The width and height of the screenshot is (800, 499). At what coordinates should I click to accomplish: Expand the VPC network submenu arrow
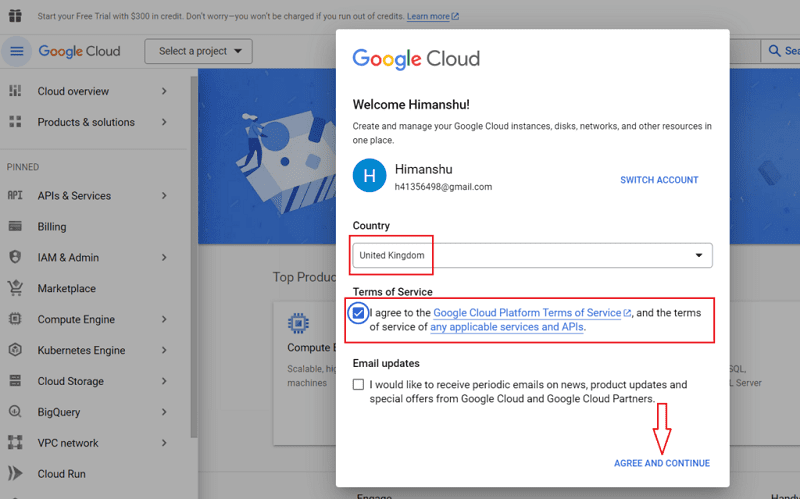click(x=164, y=442)
